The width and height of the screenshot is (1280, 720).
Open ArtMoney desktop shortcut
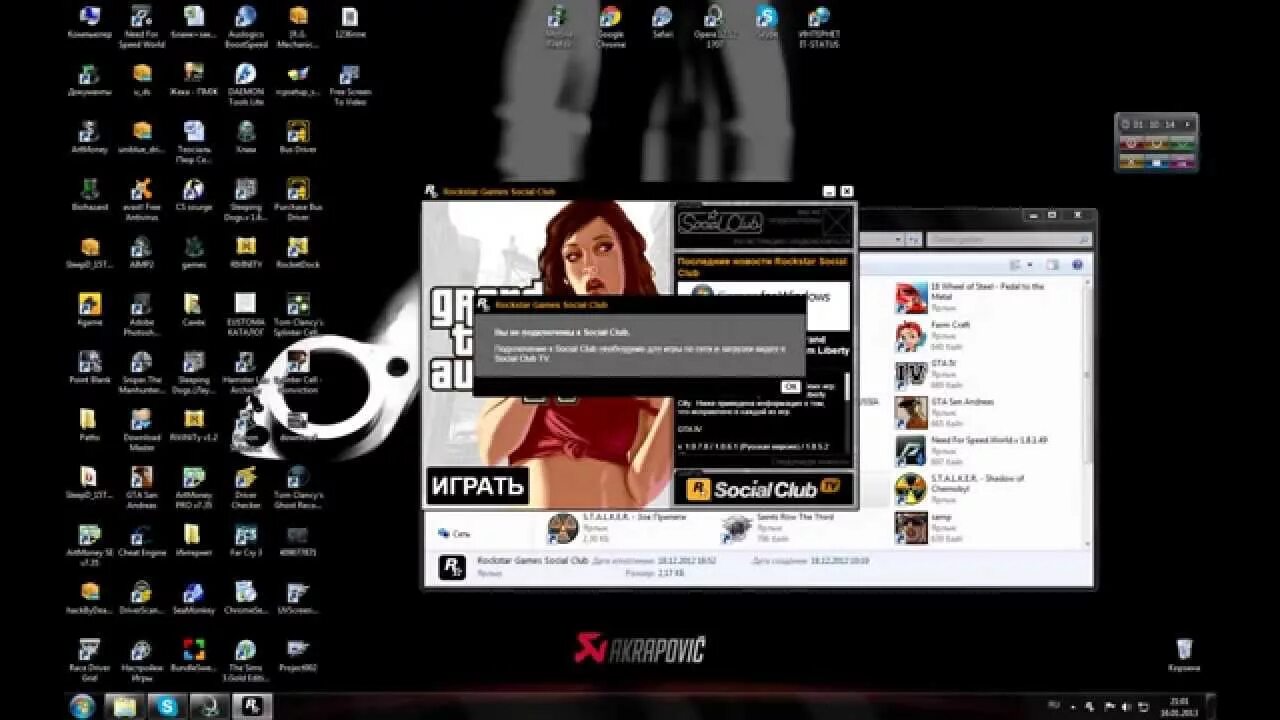click(x=90, y=138)
